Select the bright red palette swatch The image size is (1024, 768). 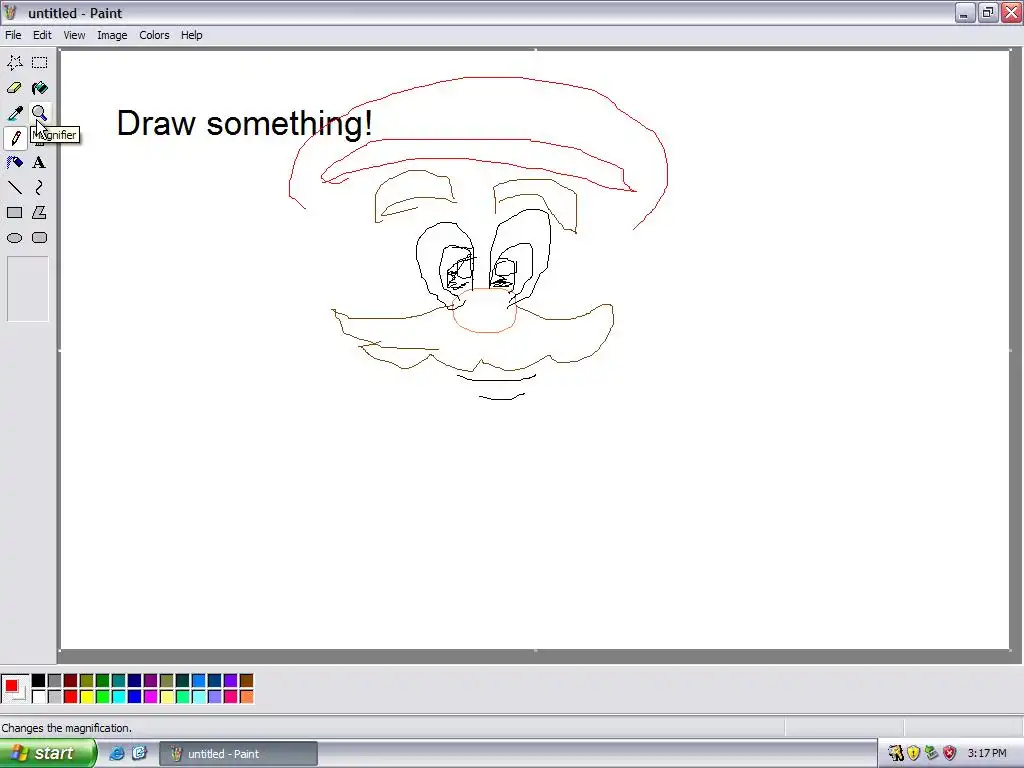coord(71,697)
